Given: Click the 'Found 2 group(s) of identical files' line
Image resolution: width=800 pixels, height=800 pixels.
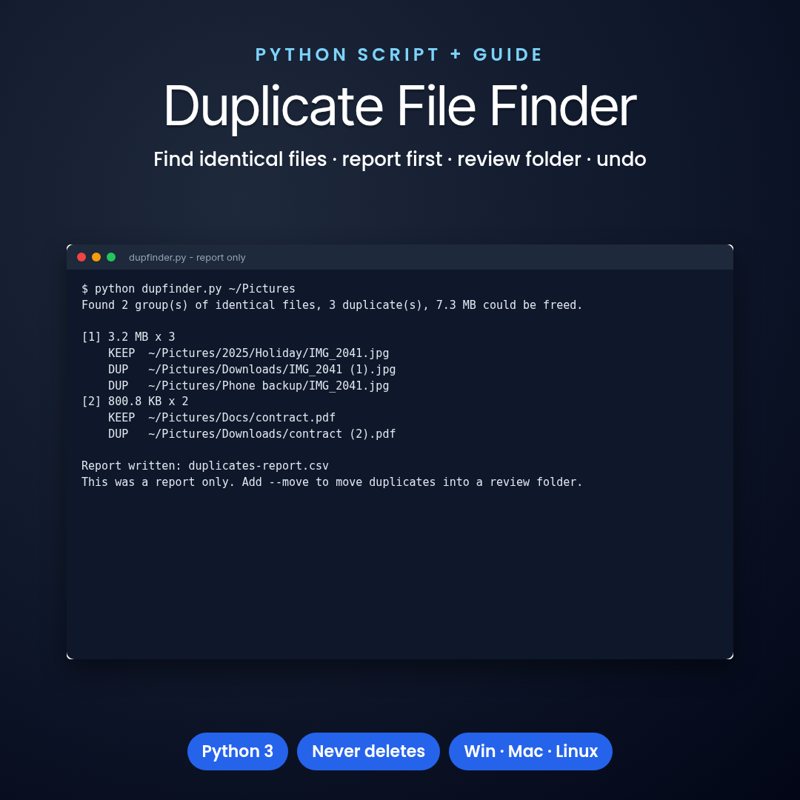Looking at the screenshot, I should (332, 305).
